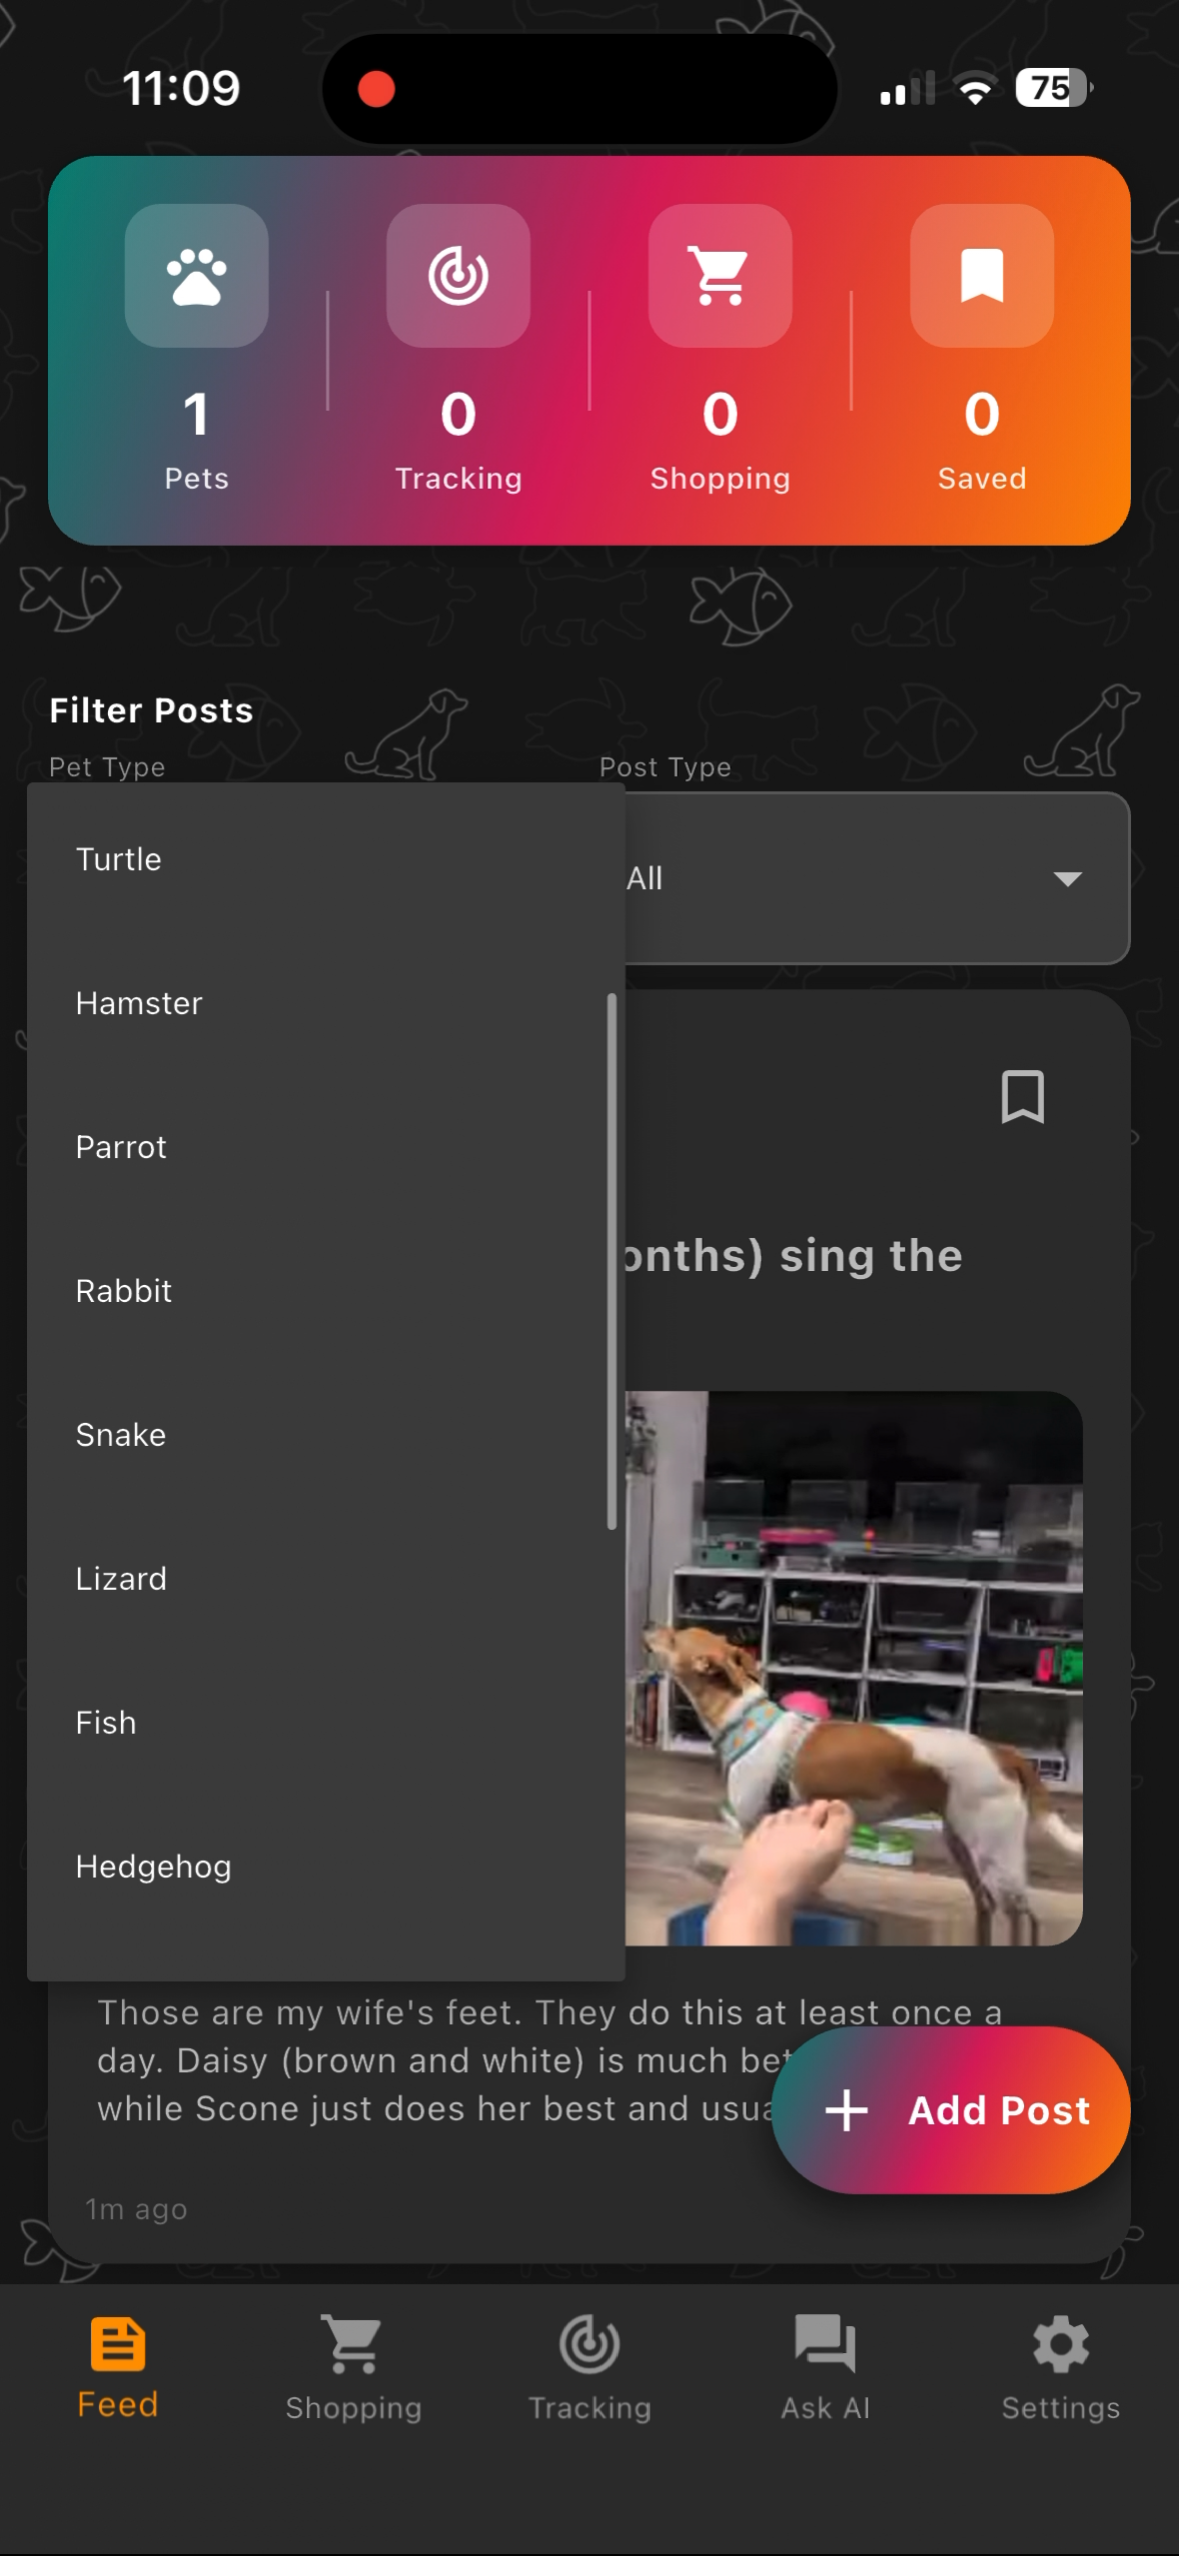
Task: Select Turtle from pet type list
Action: pyautogui.click(x=326, y=859)
